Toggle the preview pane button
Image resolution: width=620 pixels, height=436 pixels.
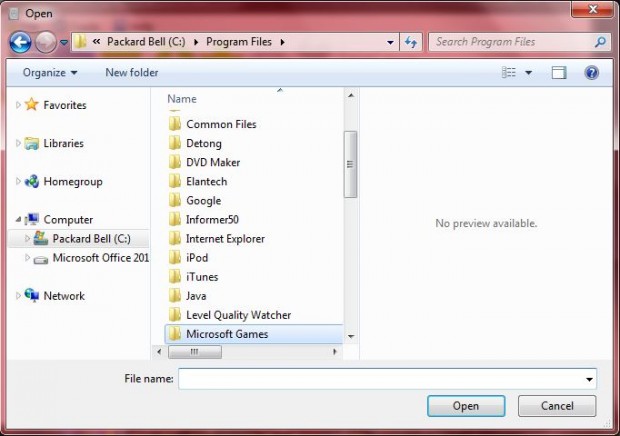tap(559, 73)
